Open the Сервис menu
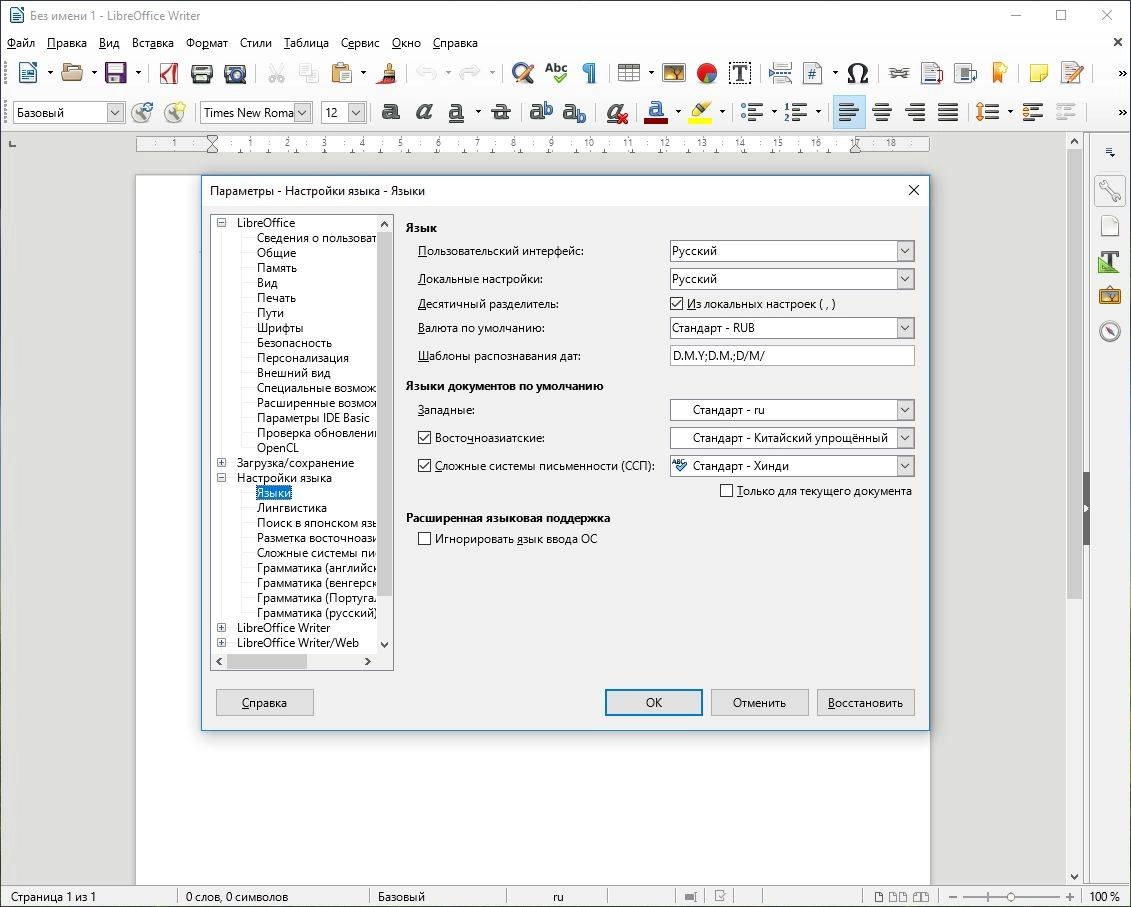1131x907 pixels. tap(360, 43)
